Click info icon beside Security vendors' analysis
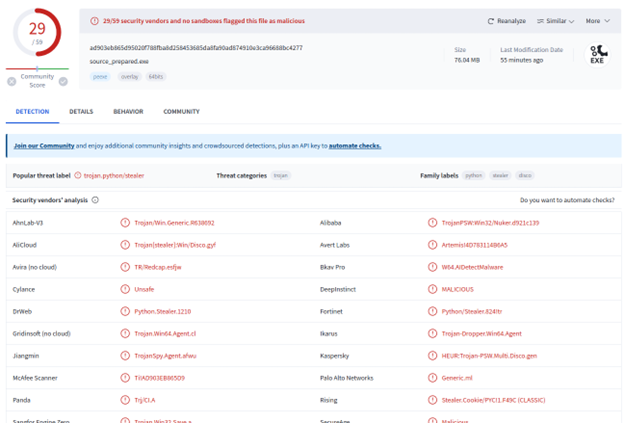Image resolution: width=624 pixels, height=423 pixels. [95, 200]
